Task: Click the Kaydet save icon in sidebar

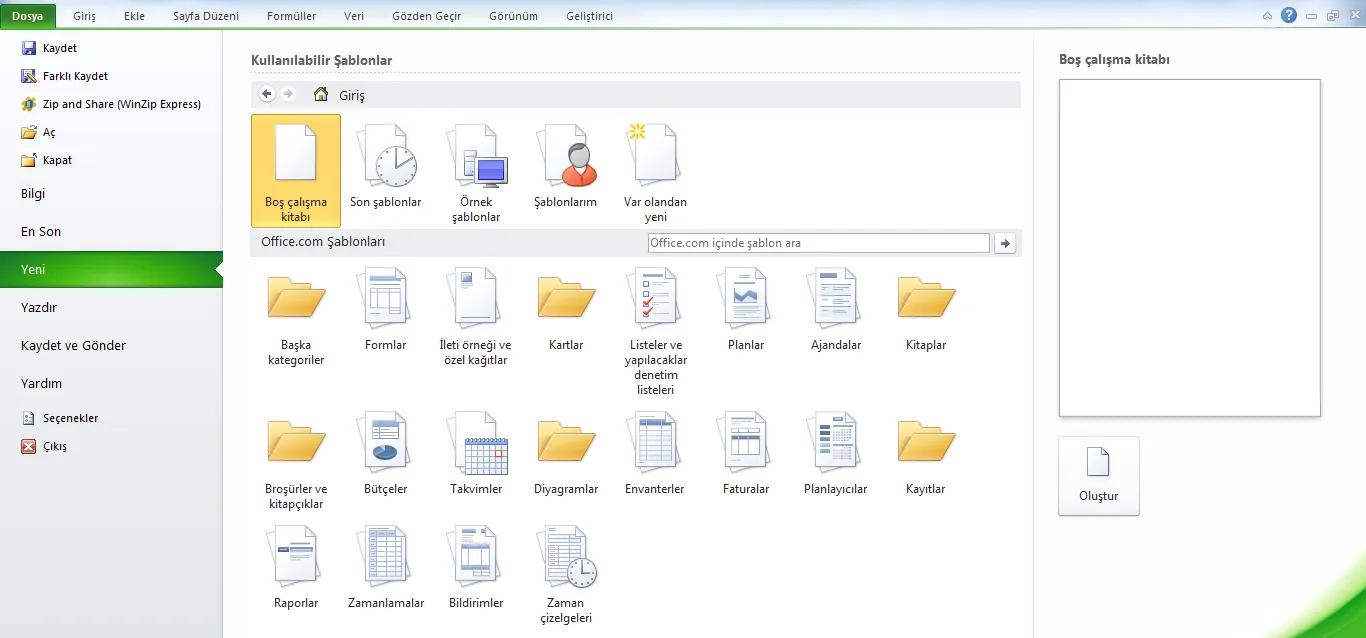Action: tap(29, 48)
